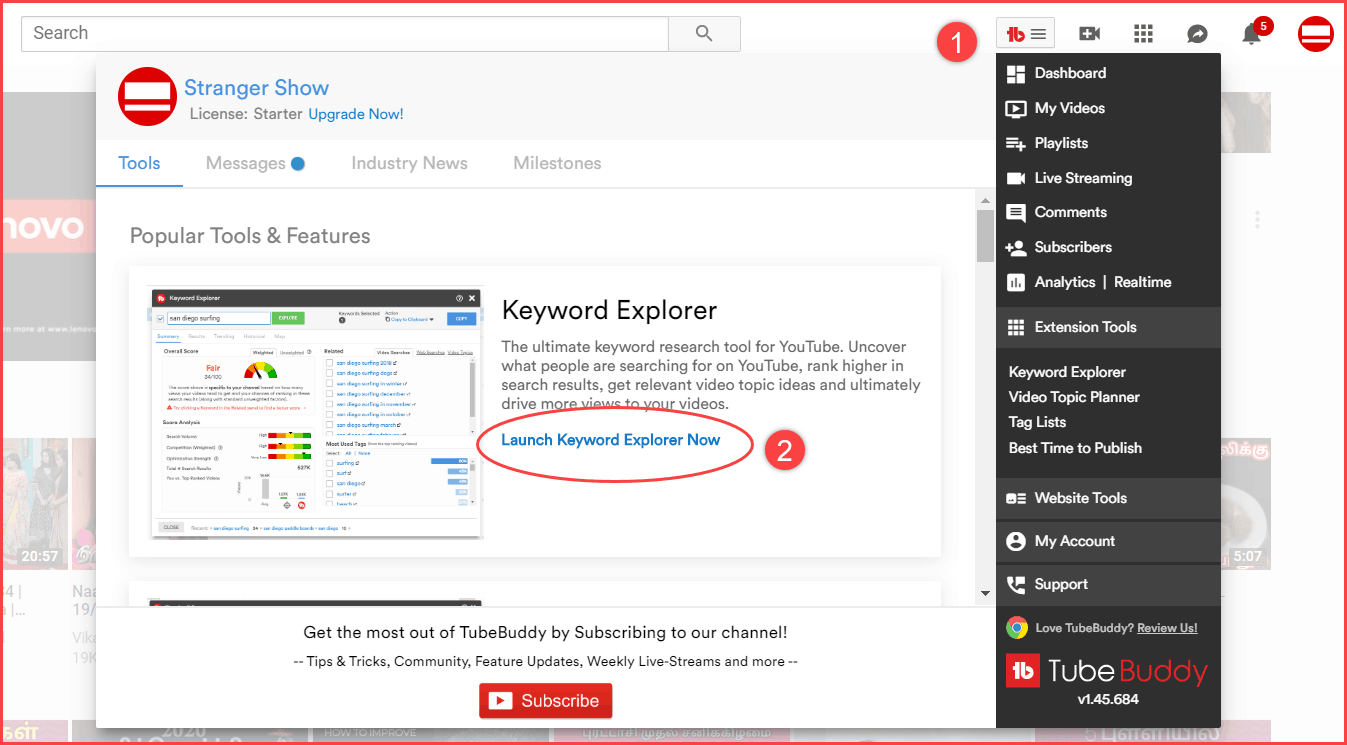Screen dimensions: 1347x745
Task: Open Tag Lists tool
Action: pos(1037,422)
